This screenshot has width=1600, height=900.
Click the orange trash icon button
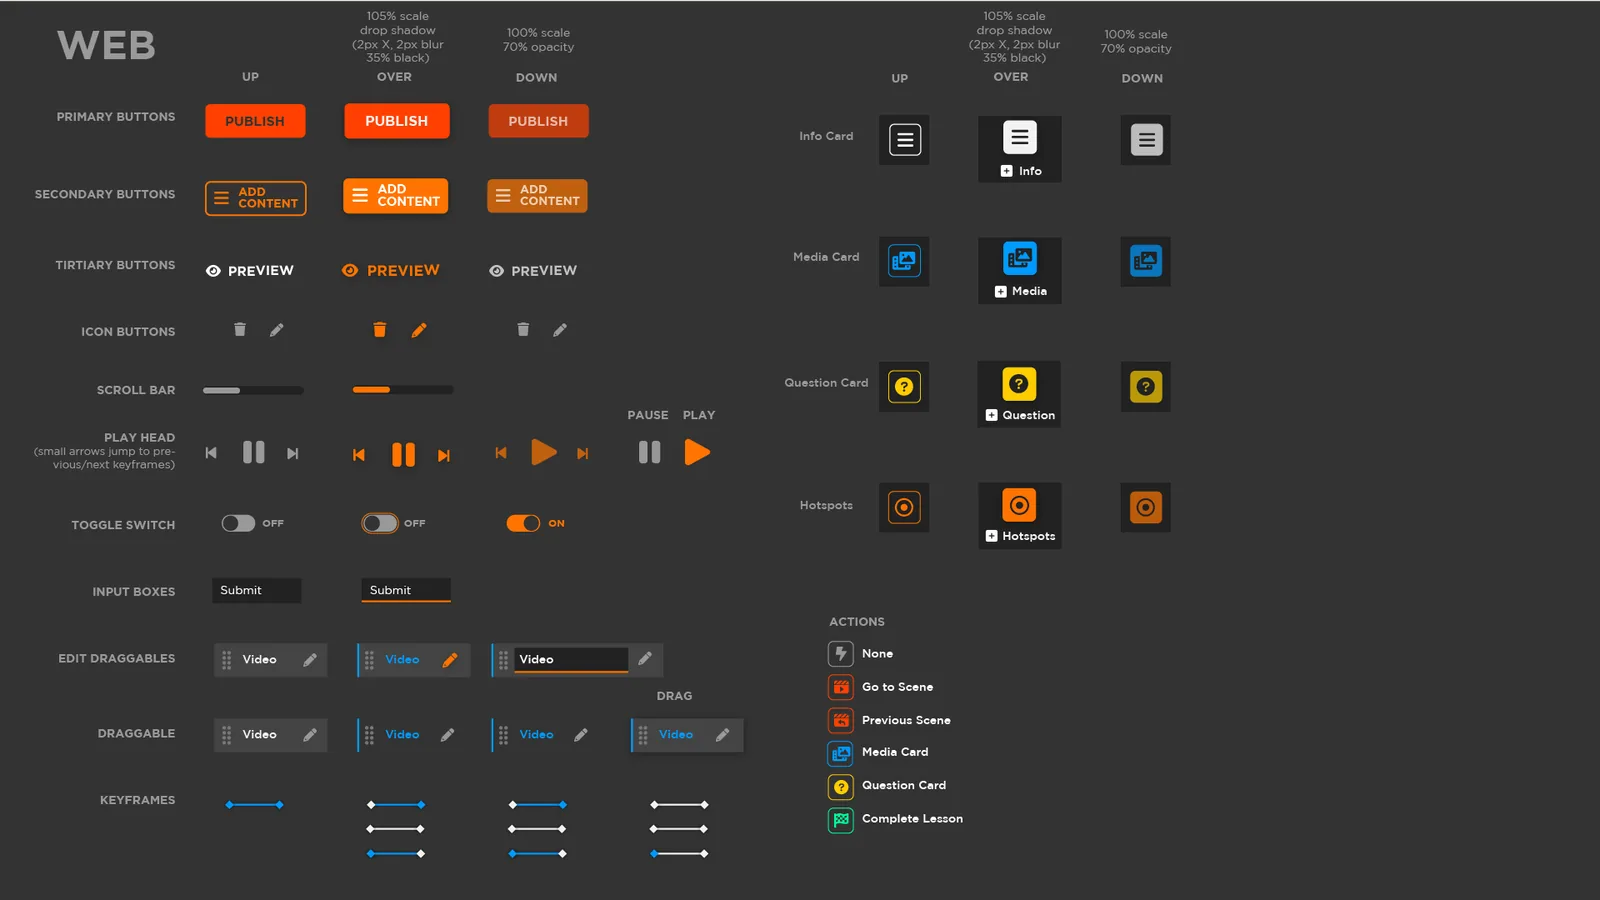click(x=380, y=329)
